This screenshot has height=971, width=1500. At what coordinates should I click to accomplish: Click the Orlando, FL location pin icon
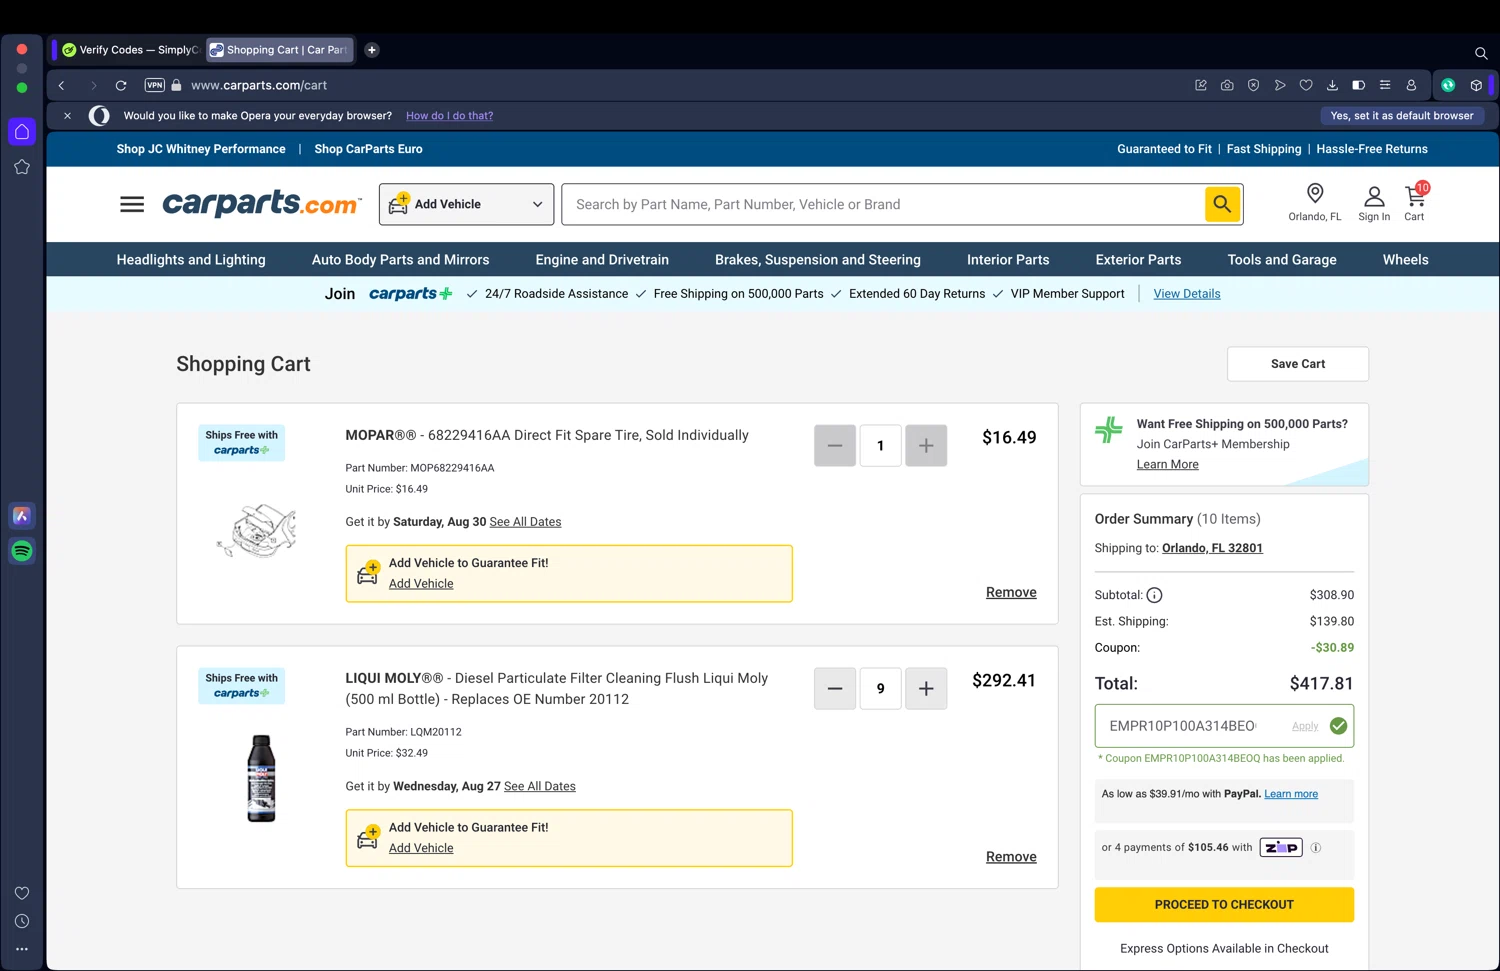point(1315,194)
